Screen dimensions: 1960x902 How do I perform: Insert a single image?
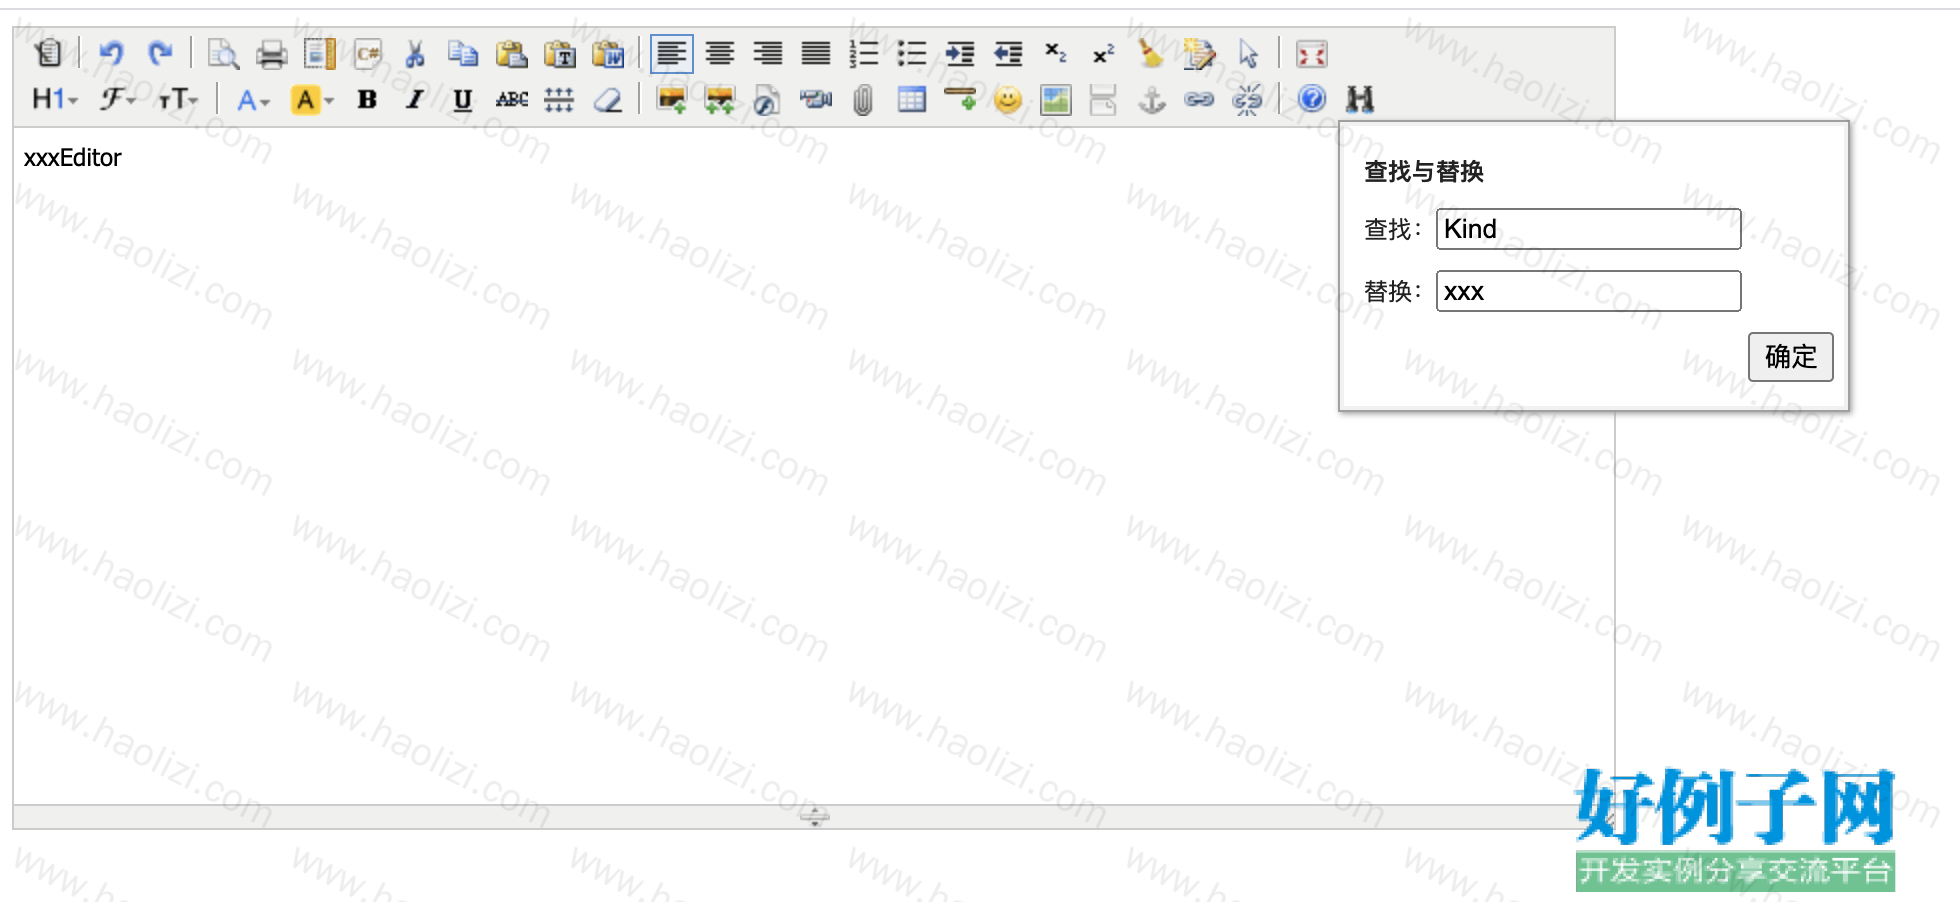(x=671, y=99)
